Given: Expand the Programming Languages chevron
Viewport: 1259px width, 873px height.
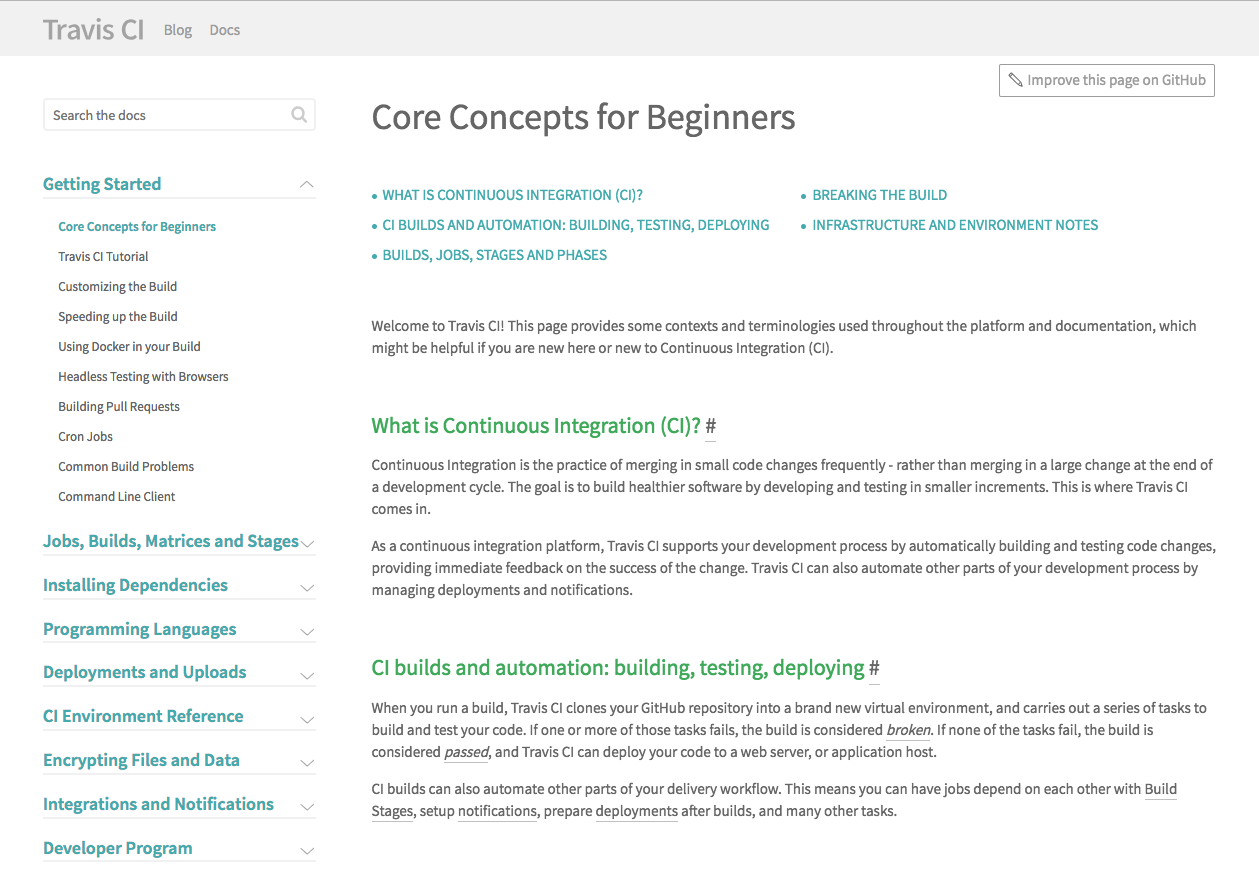Looking at the screenshot, I should click(307, 631).
